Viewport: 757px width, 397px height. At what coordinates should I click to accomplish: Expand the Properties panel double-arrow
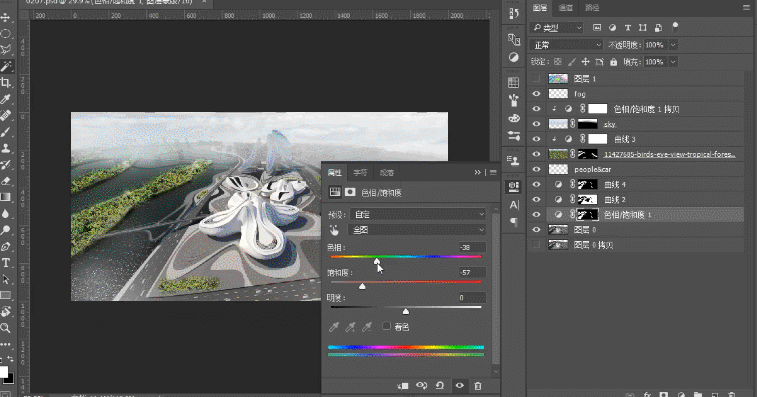coord(478,172)
